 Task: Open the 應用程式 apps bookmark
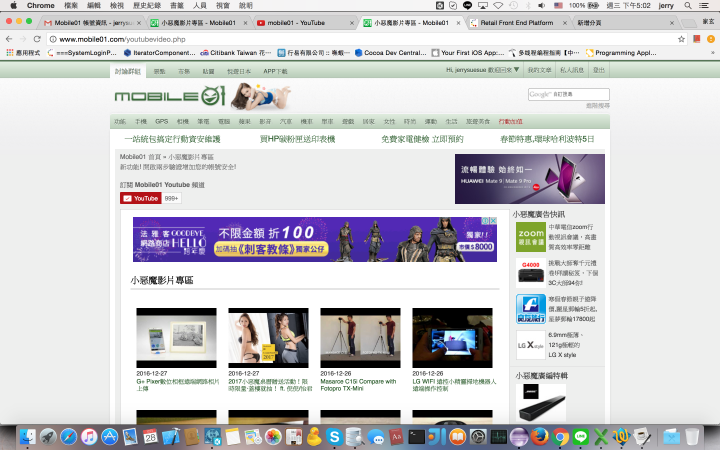(x=23, y=53)
